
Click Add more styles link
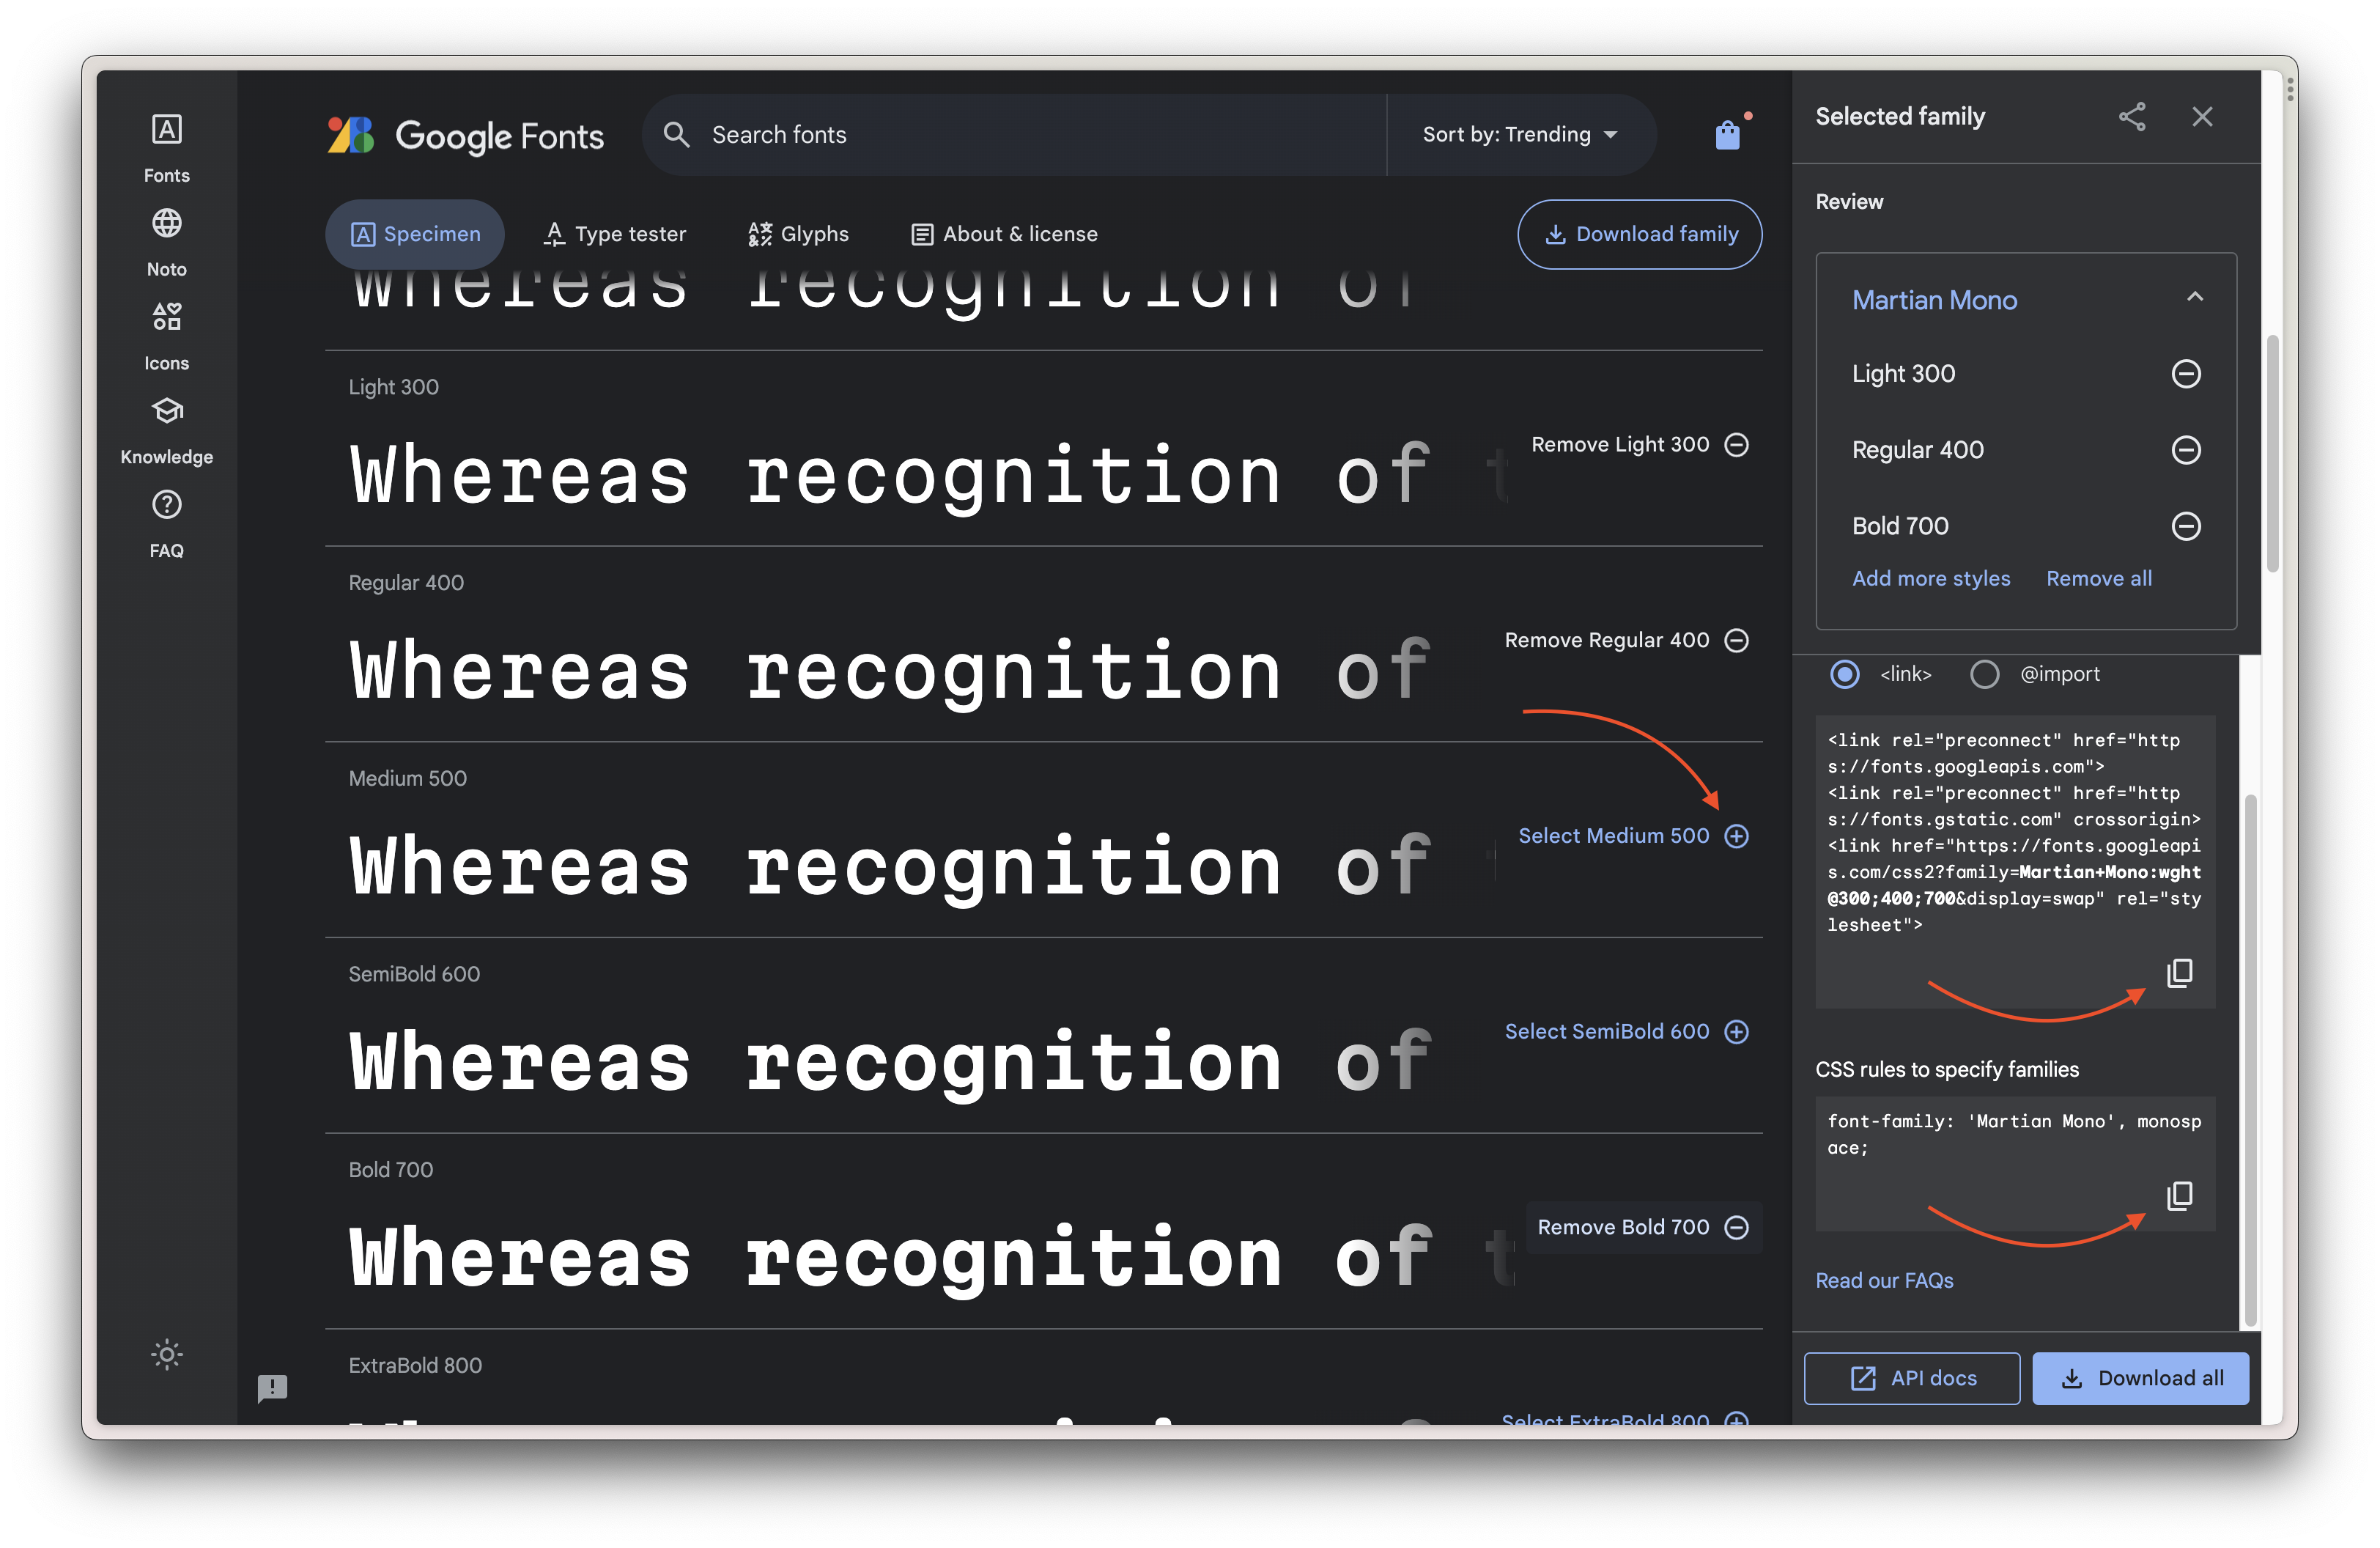pyautogui.click(x=1931, y=578)
